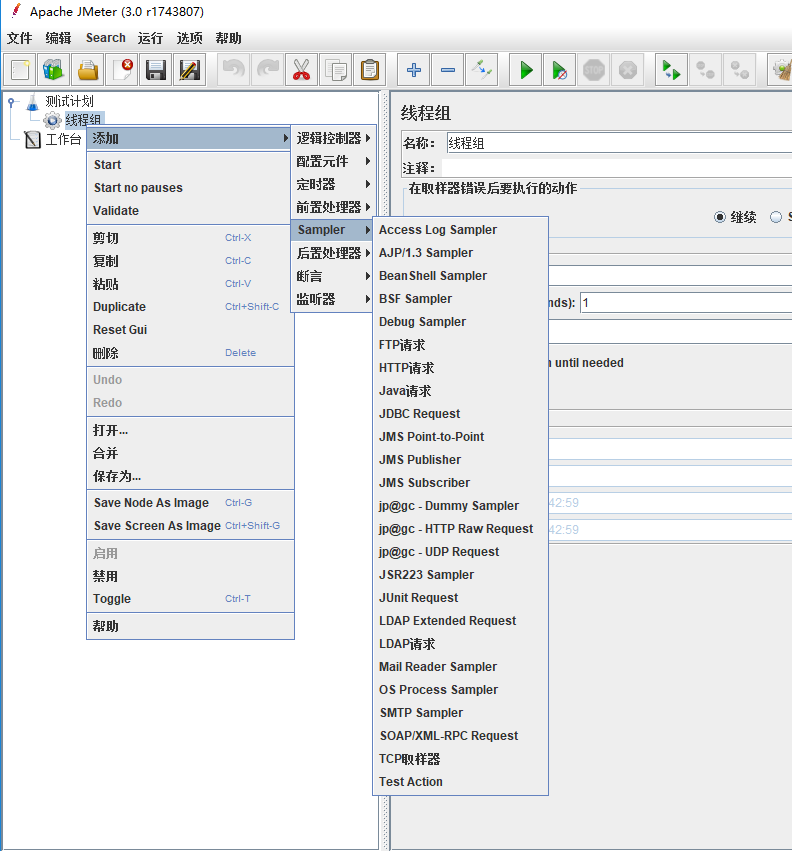Viewport: 792px width, 851px height.
Task: Choose Test Action menu entry
Action: click(x=460, y=782)
